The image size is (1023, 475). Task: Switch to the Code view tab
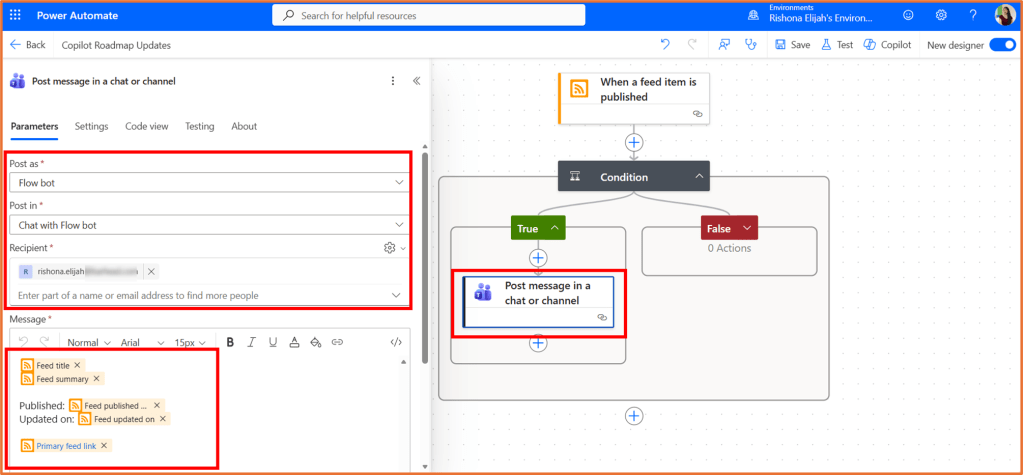click(x=147, y=126)
